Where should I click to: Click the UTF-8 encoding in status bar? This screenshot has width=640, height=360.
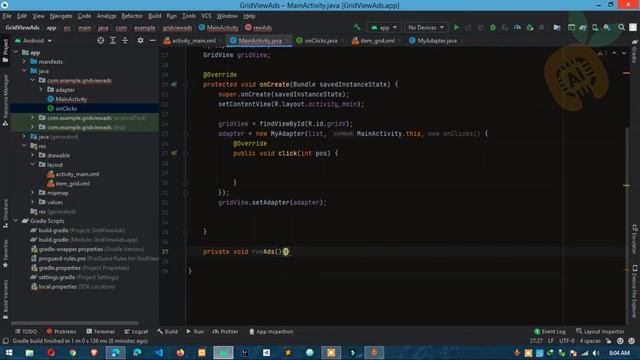pyautogui.click(x=567, y=341)
